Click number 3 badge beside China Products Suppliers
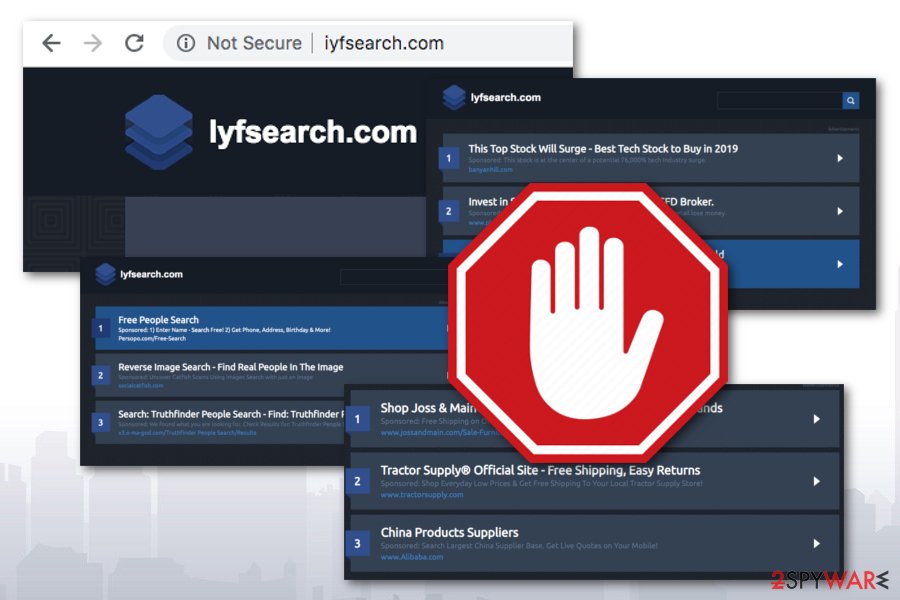Screen dimensions: 900x600 tap(358, 543)
